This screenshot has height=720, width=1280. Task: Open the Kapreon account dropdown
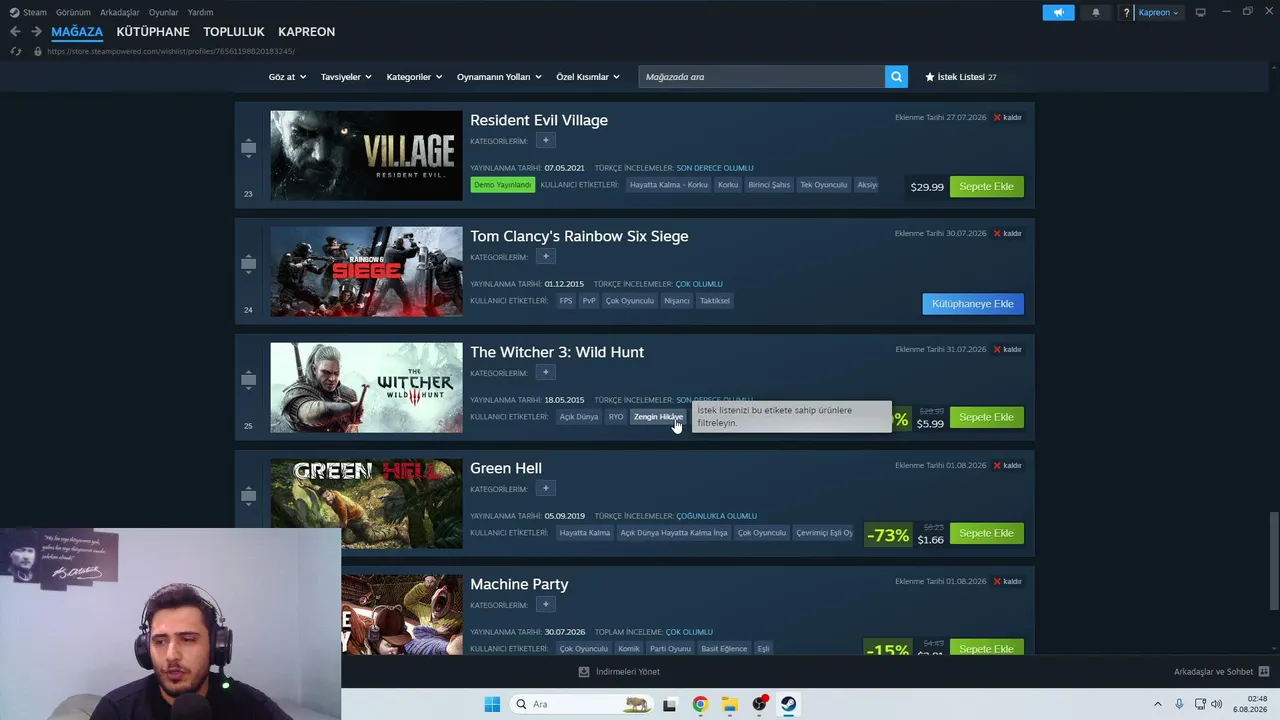tap(1159, 12)
